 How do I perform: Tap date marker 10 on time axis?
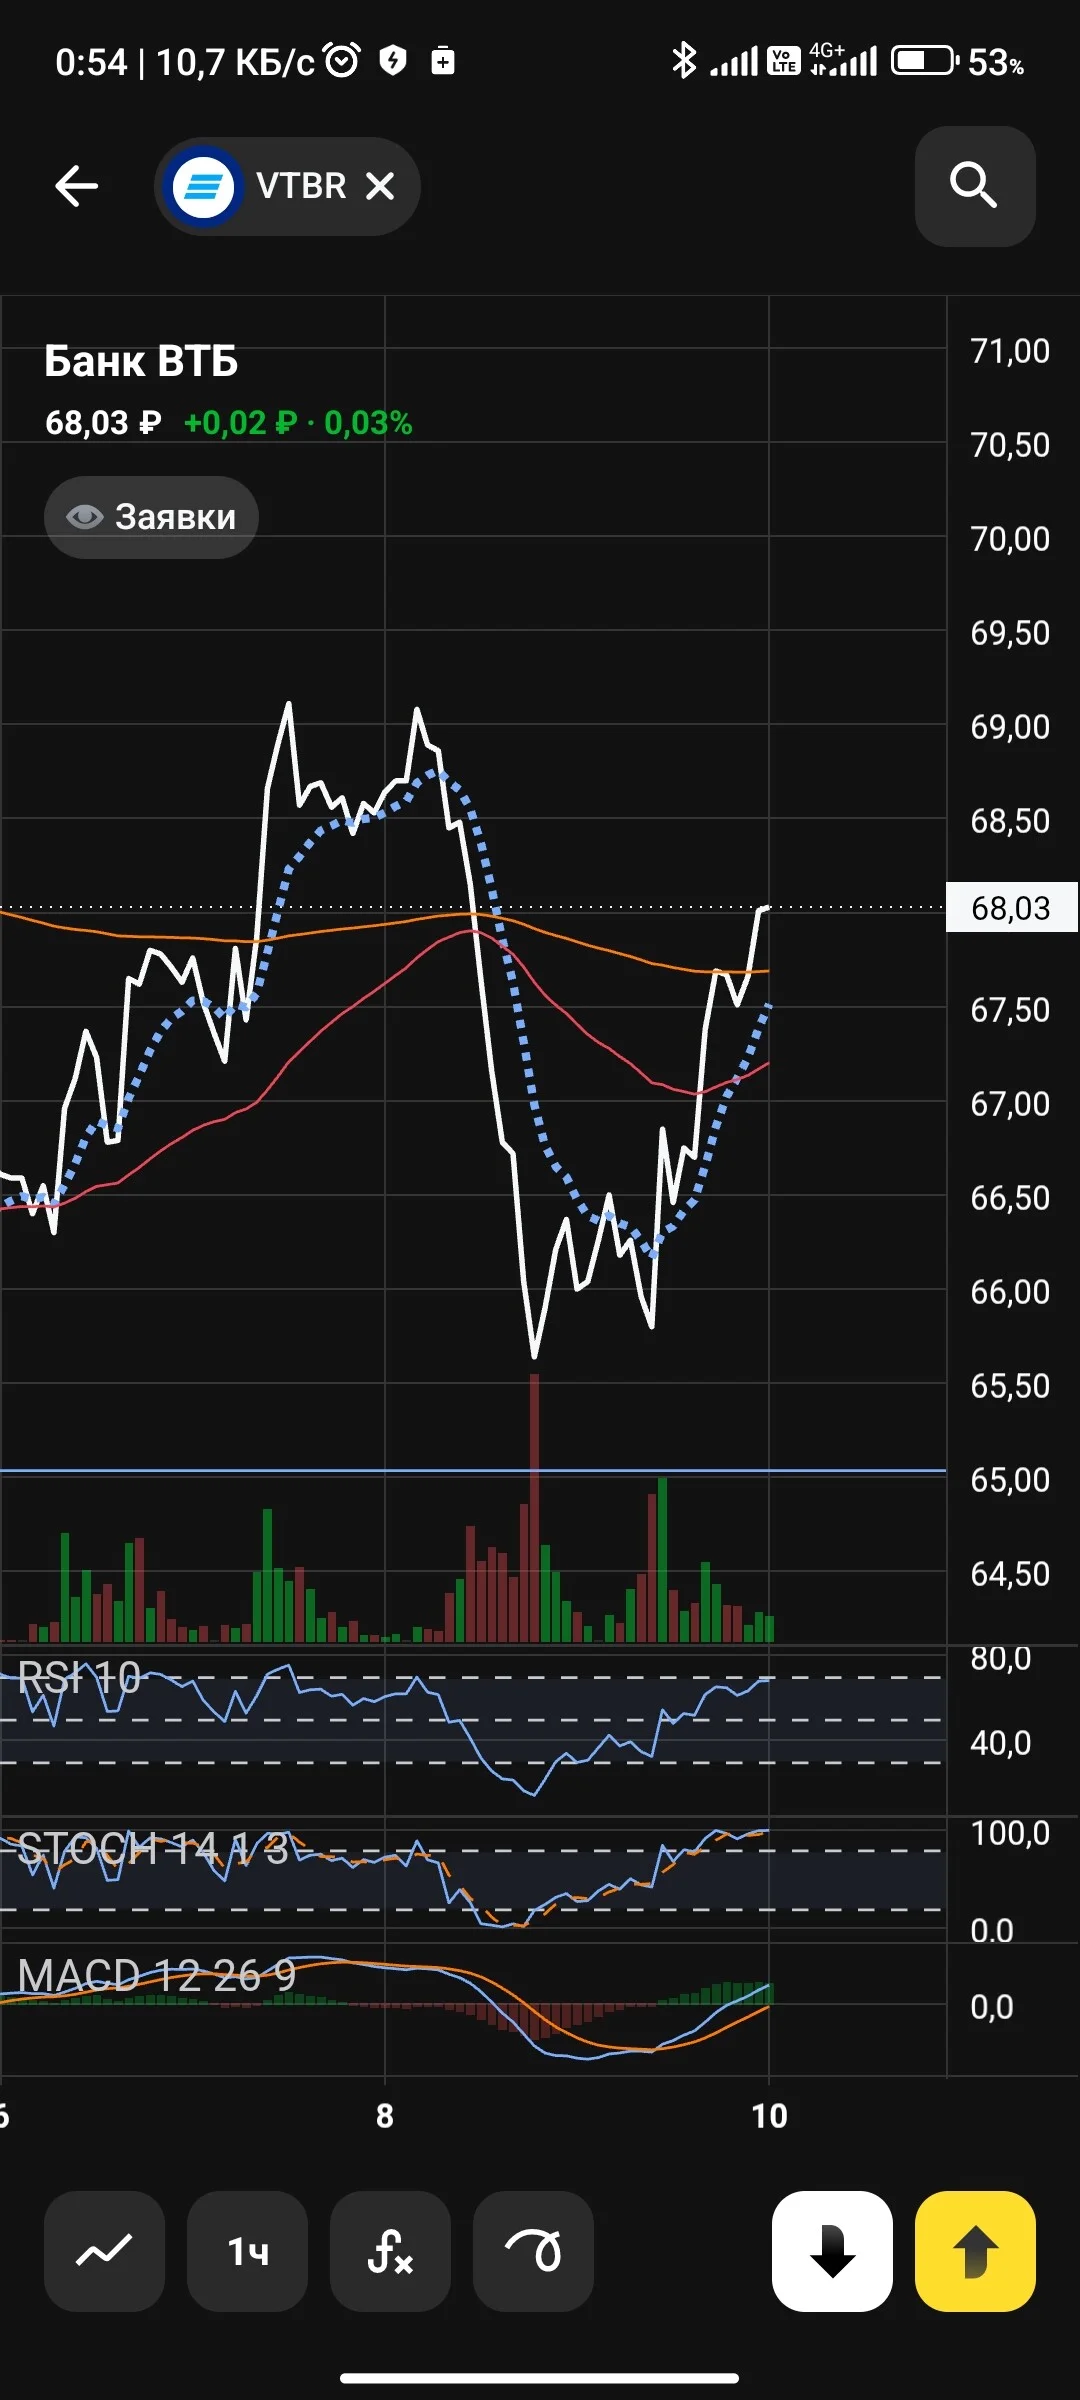(x=769, y=2115)
